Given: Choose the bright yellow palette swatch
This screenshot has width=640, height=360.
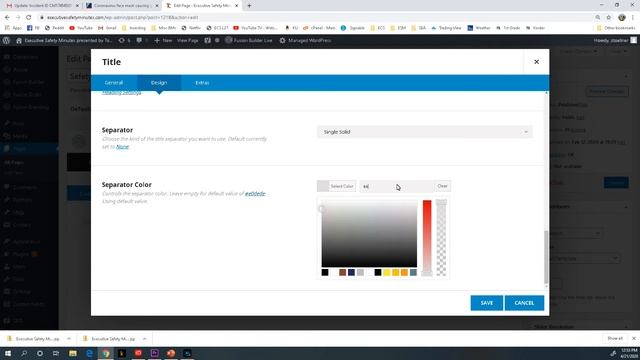Looking at the screenshot, I should pos(387,272).
